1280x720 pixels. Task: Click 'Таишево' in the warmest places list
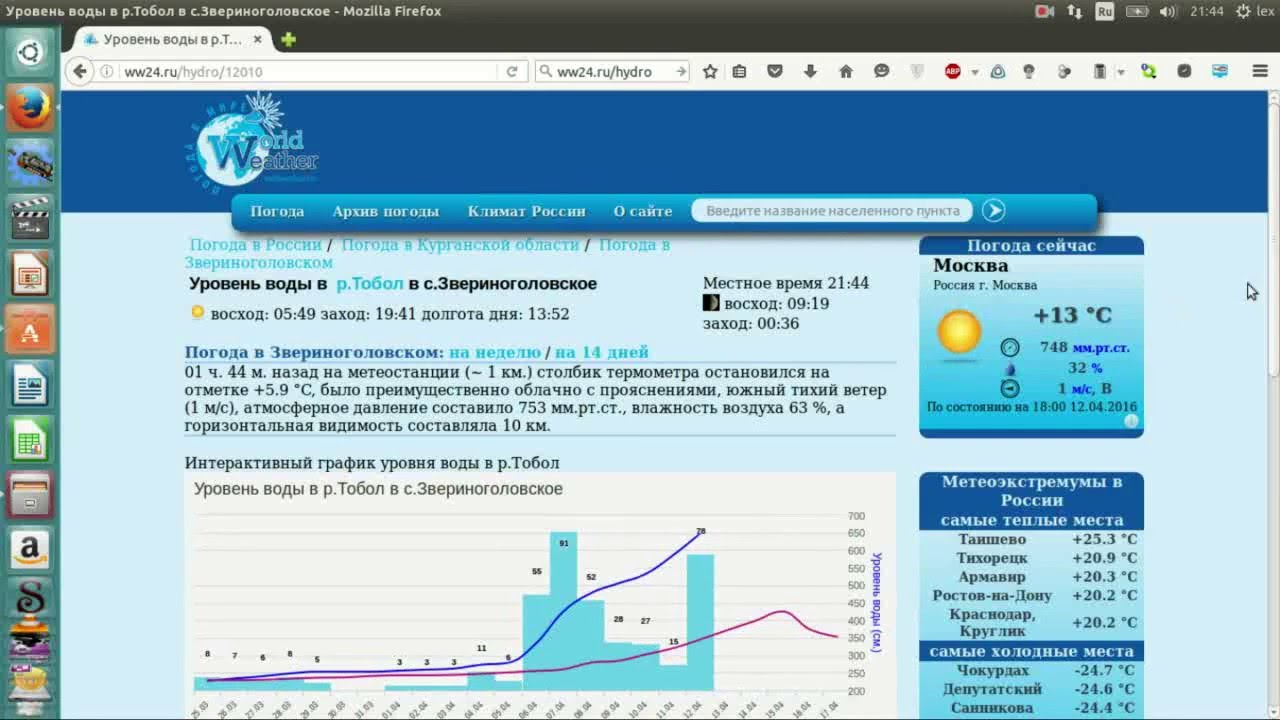coord(991,540)
